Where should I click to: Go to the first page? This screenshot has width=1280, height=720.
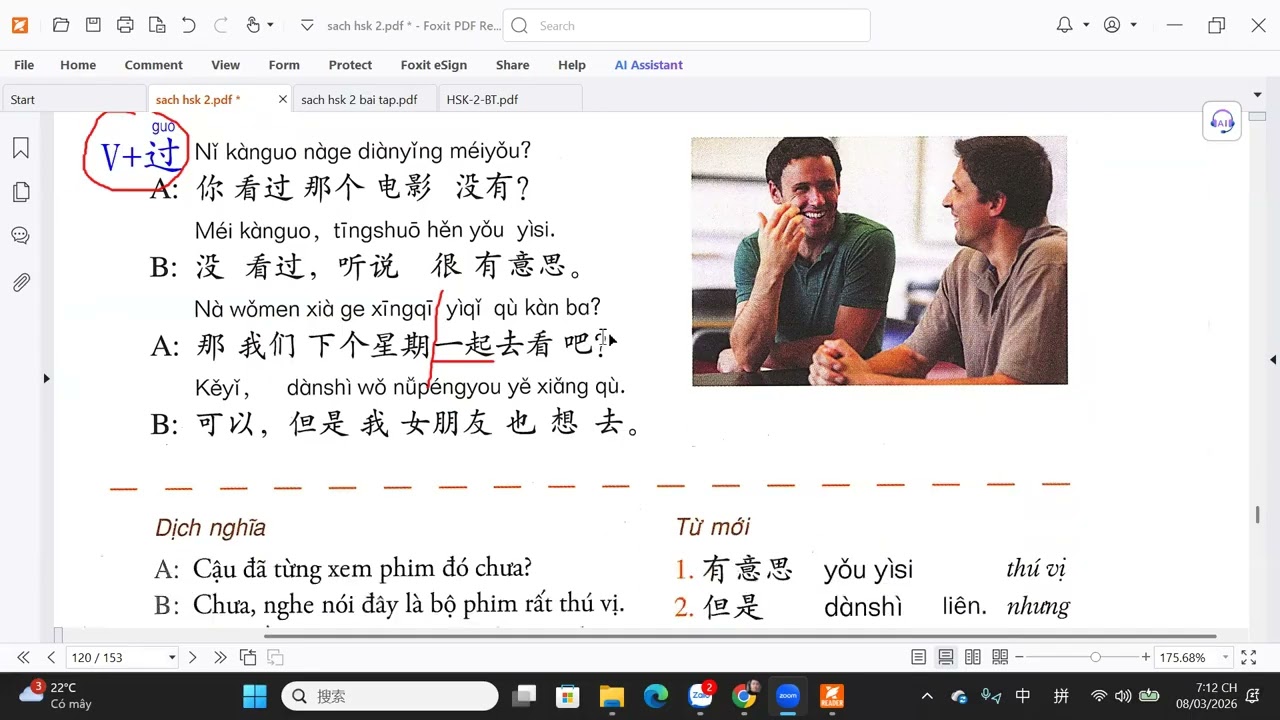23,657
